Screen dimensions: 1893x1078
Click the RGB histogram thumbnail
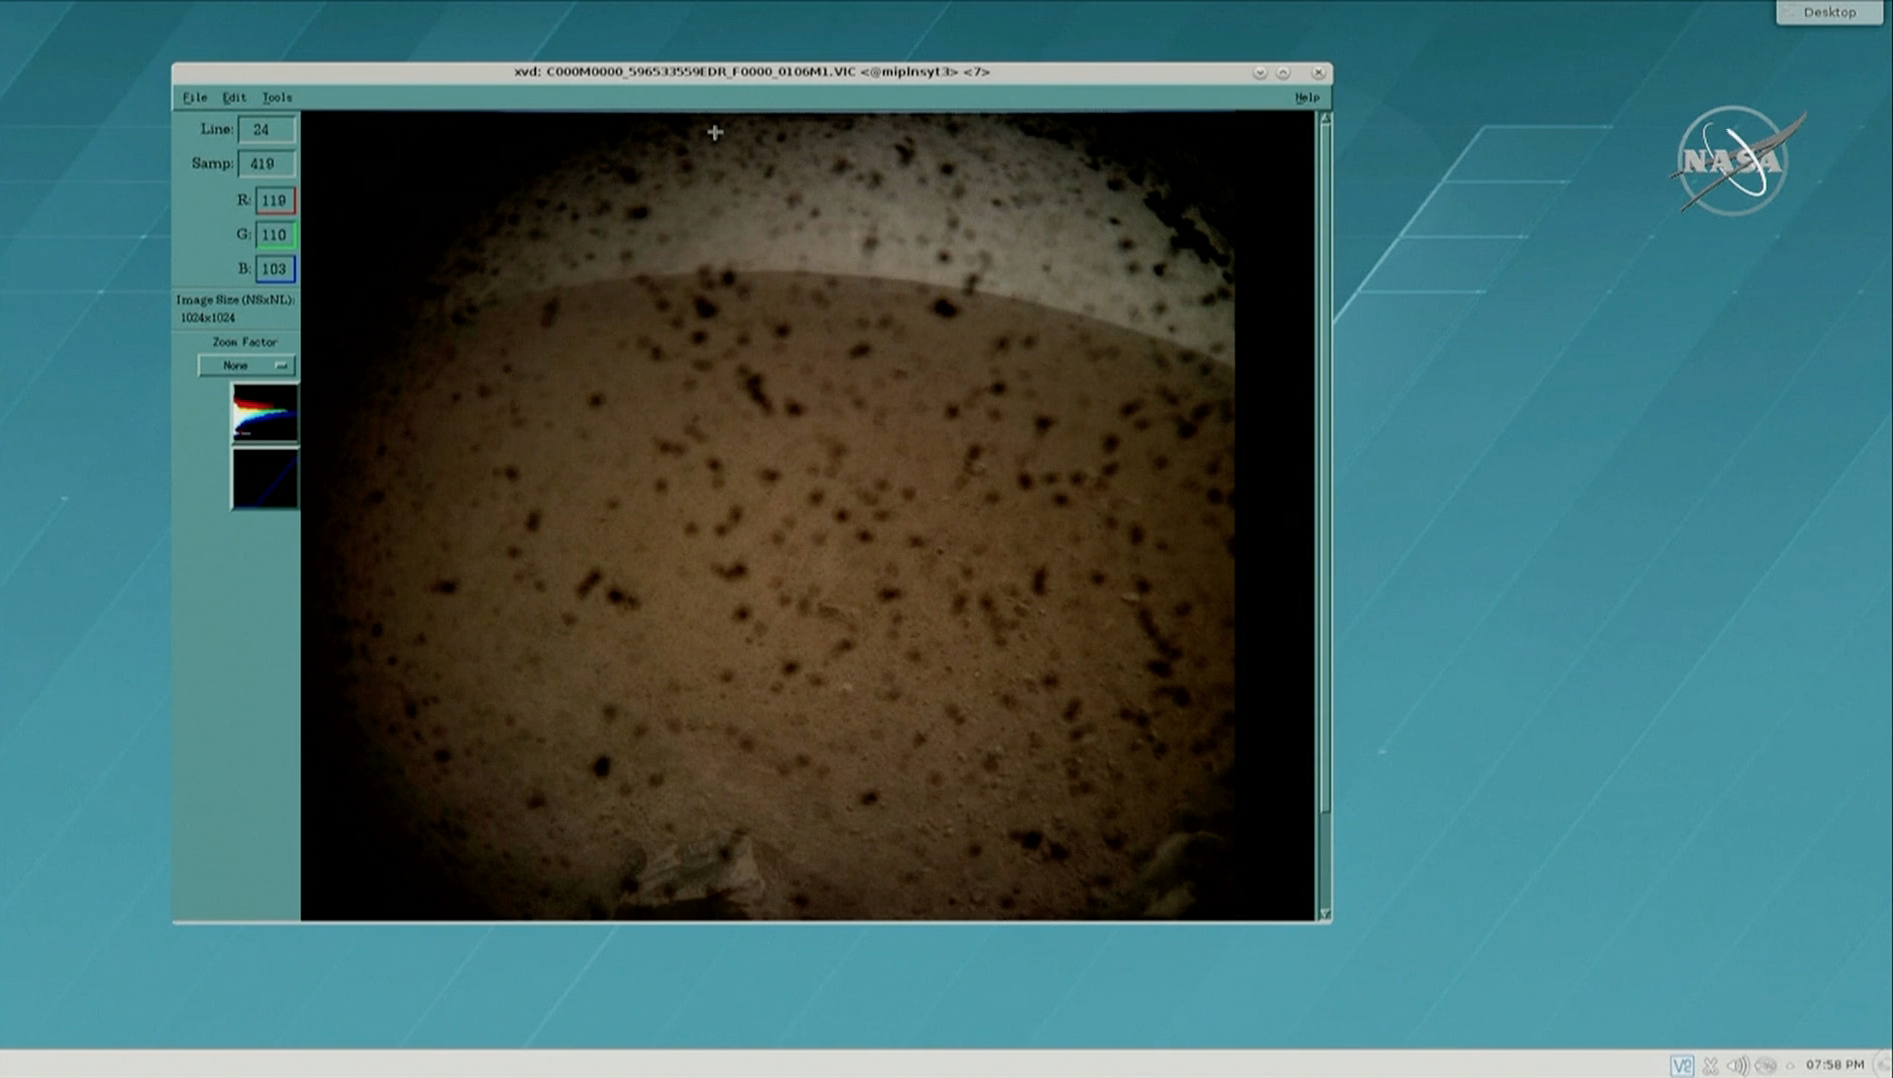[265, 412]
